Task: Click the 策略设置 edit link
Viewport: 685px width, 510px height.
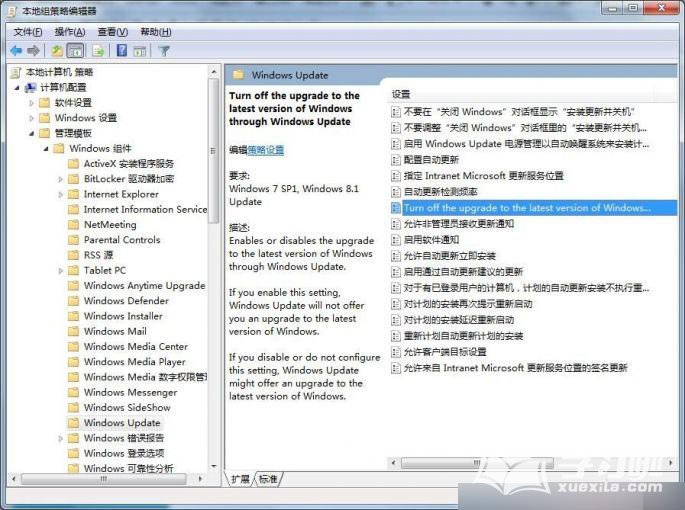Action: click(266, 149)
